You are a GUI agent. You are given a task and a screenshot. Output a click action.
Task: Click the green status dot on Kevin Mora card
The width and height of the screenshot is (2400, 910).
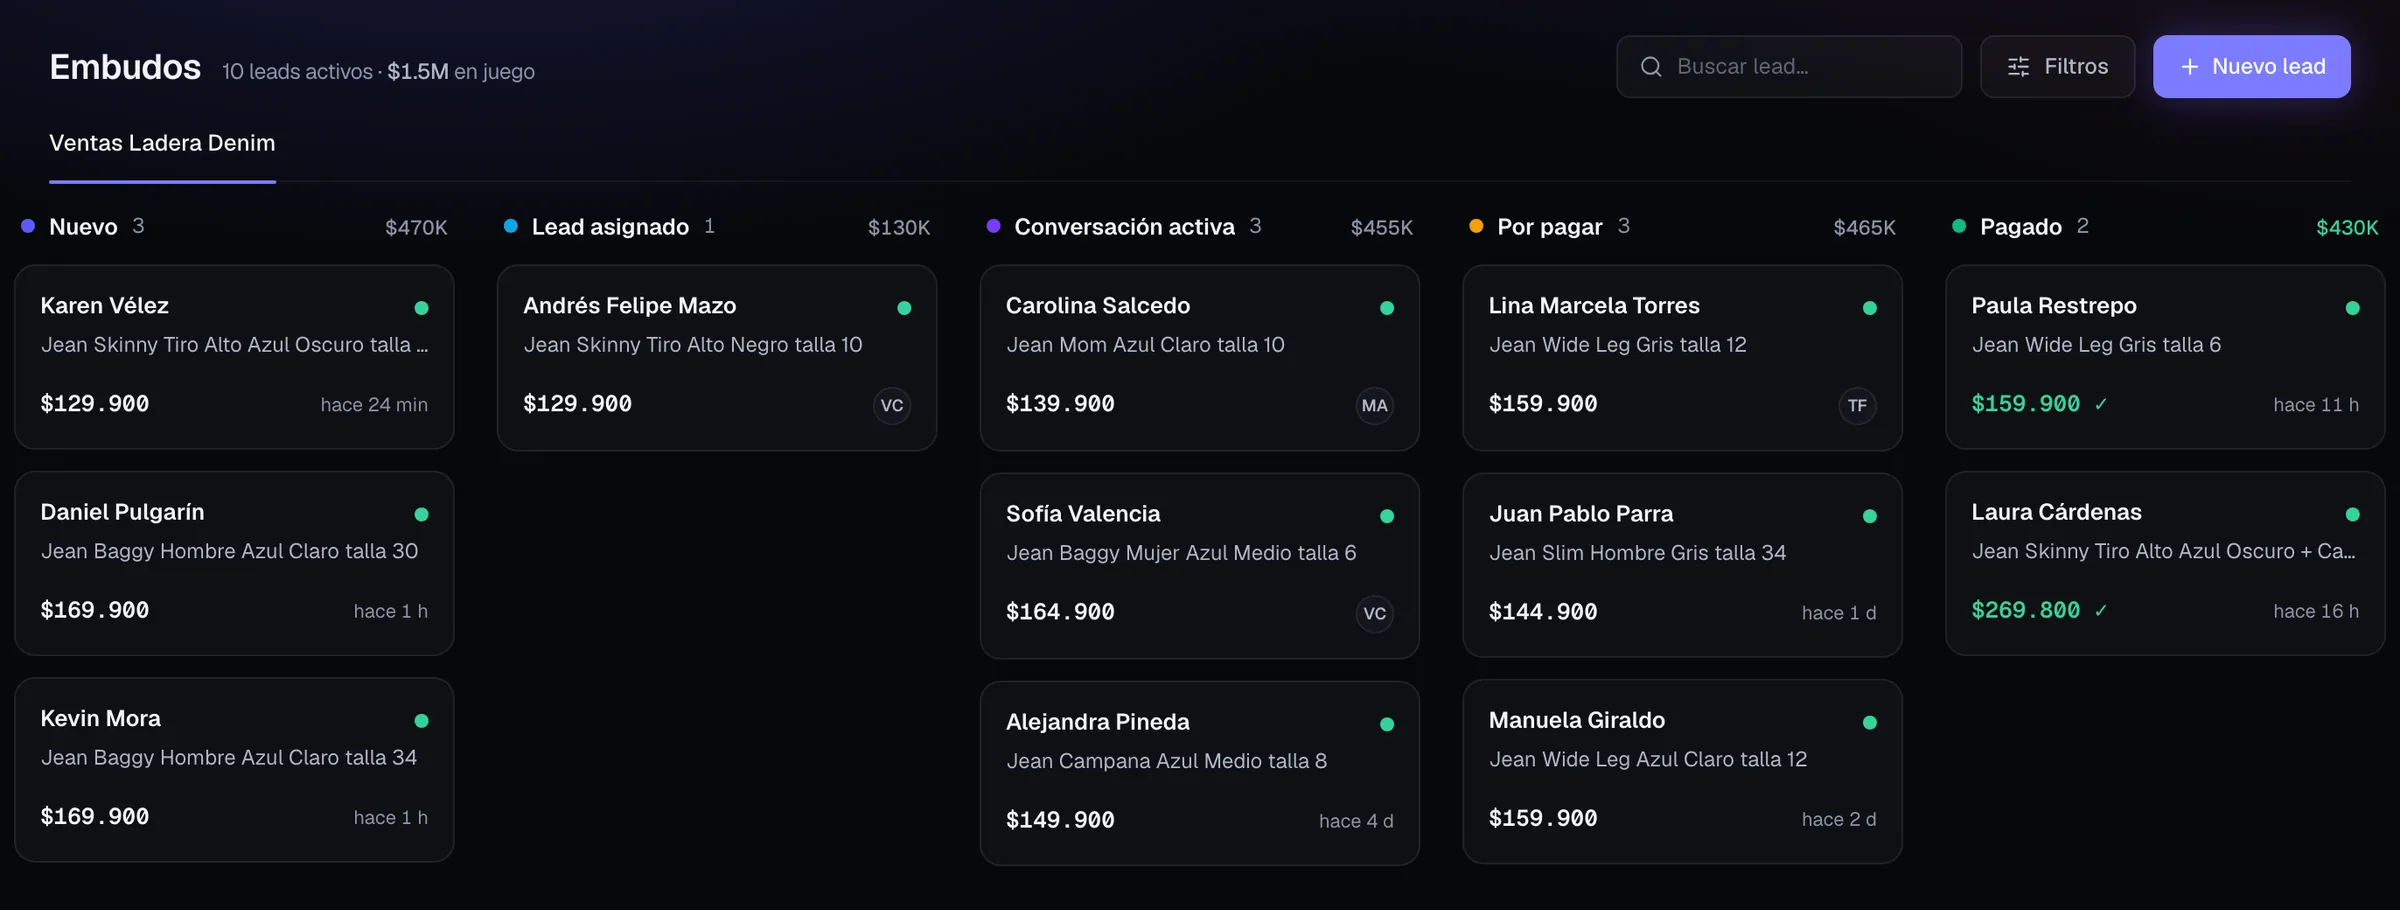tap(421, 721)
